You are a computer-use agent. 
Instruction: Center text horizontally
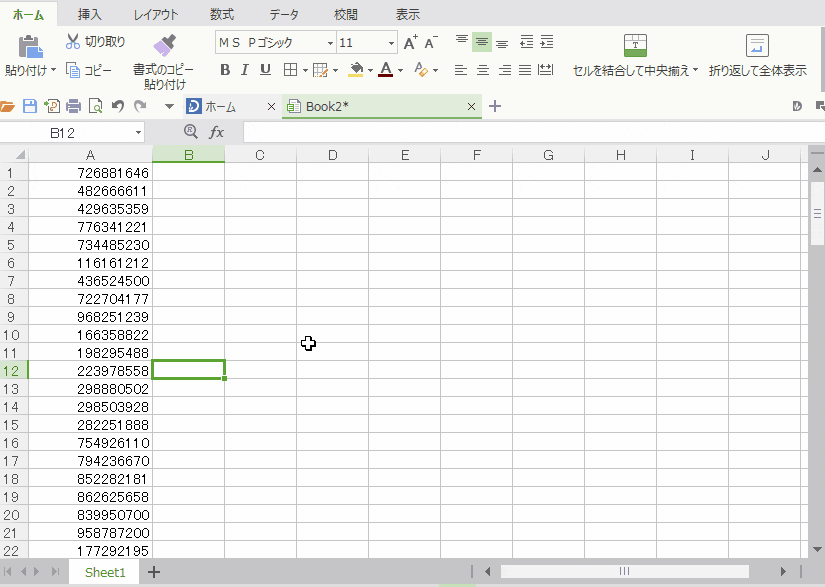click(x=482, y=70)
